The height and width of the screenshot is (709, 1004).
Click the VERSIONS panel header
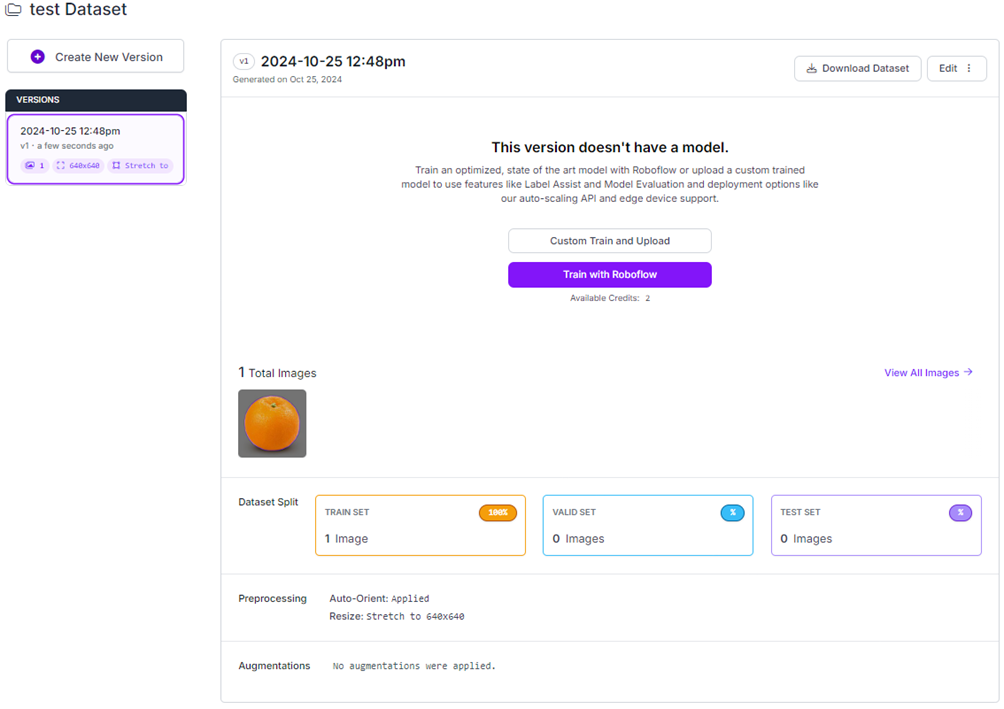pos(96,100)
